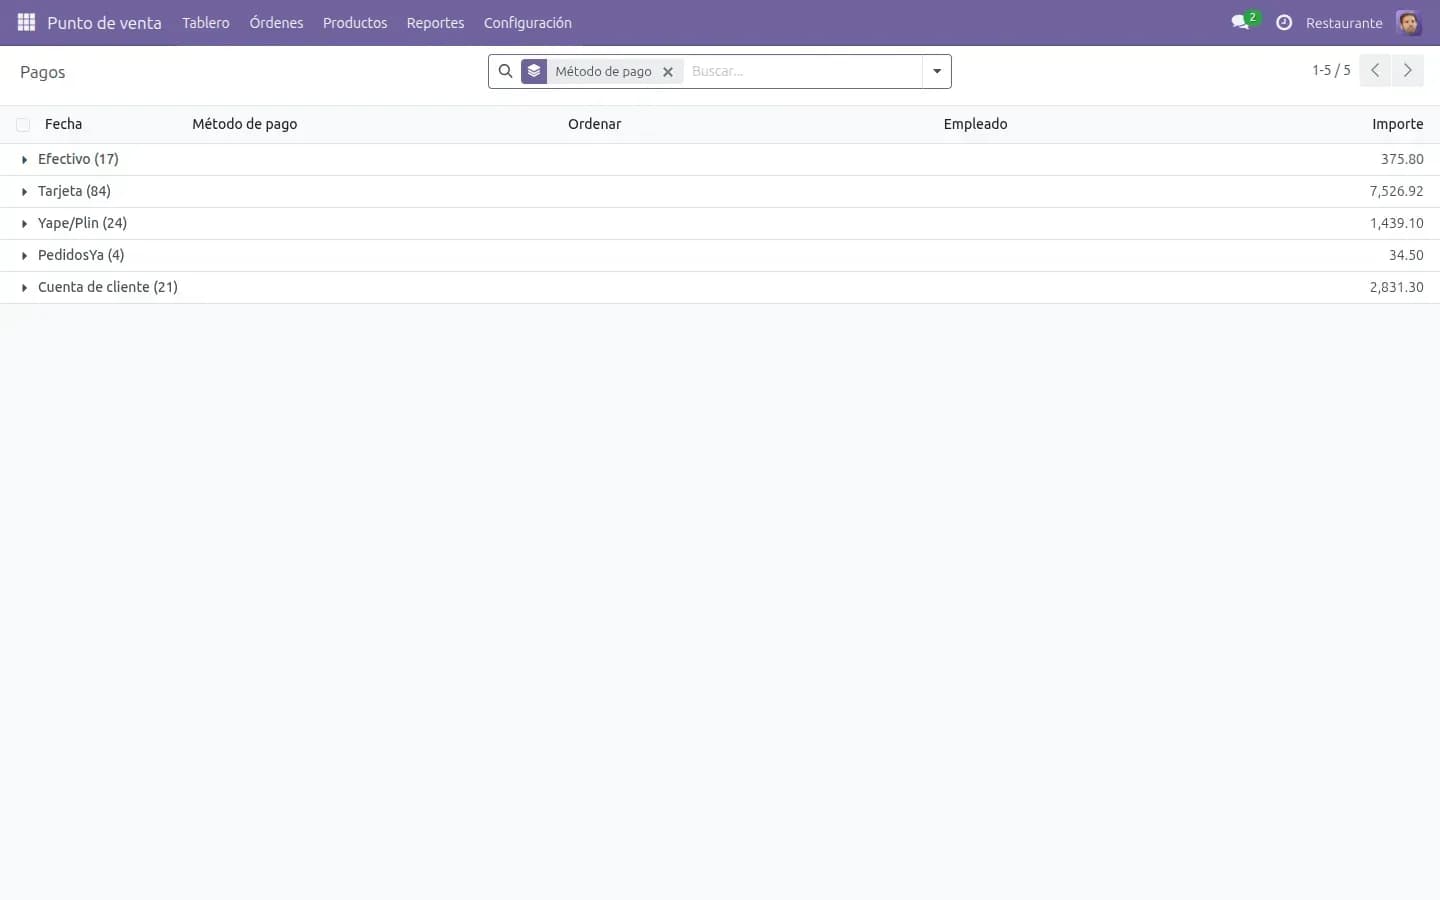
Task: Open the Tablero menu
Action: pyautogui.click(x=206, y=22)
